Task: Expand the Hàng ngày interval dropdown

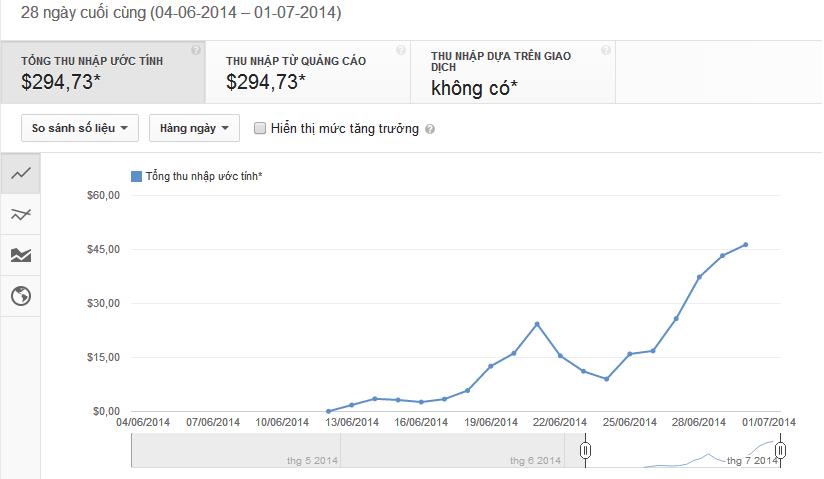Action: (194, 128)
